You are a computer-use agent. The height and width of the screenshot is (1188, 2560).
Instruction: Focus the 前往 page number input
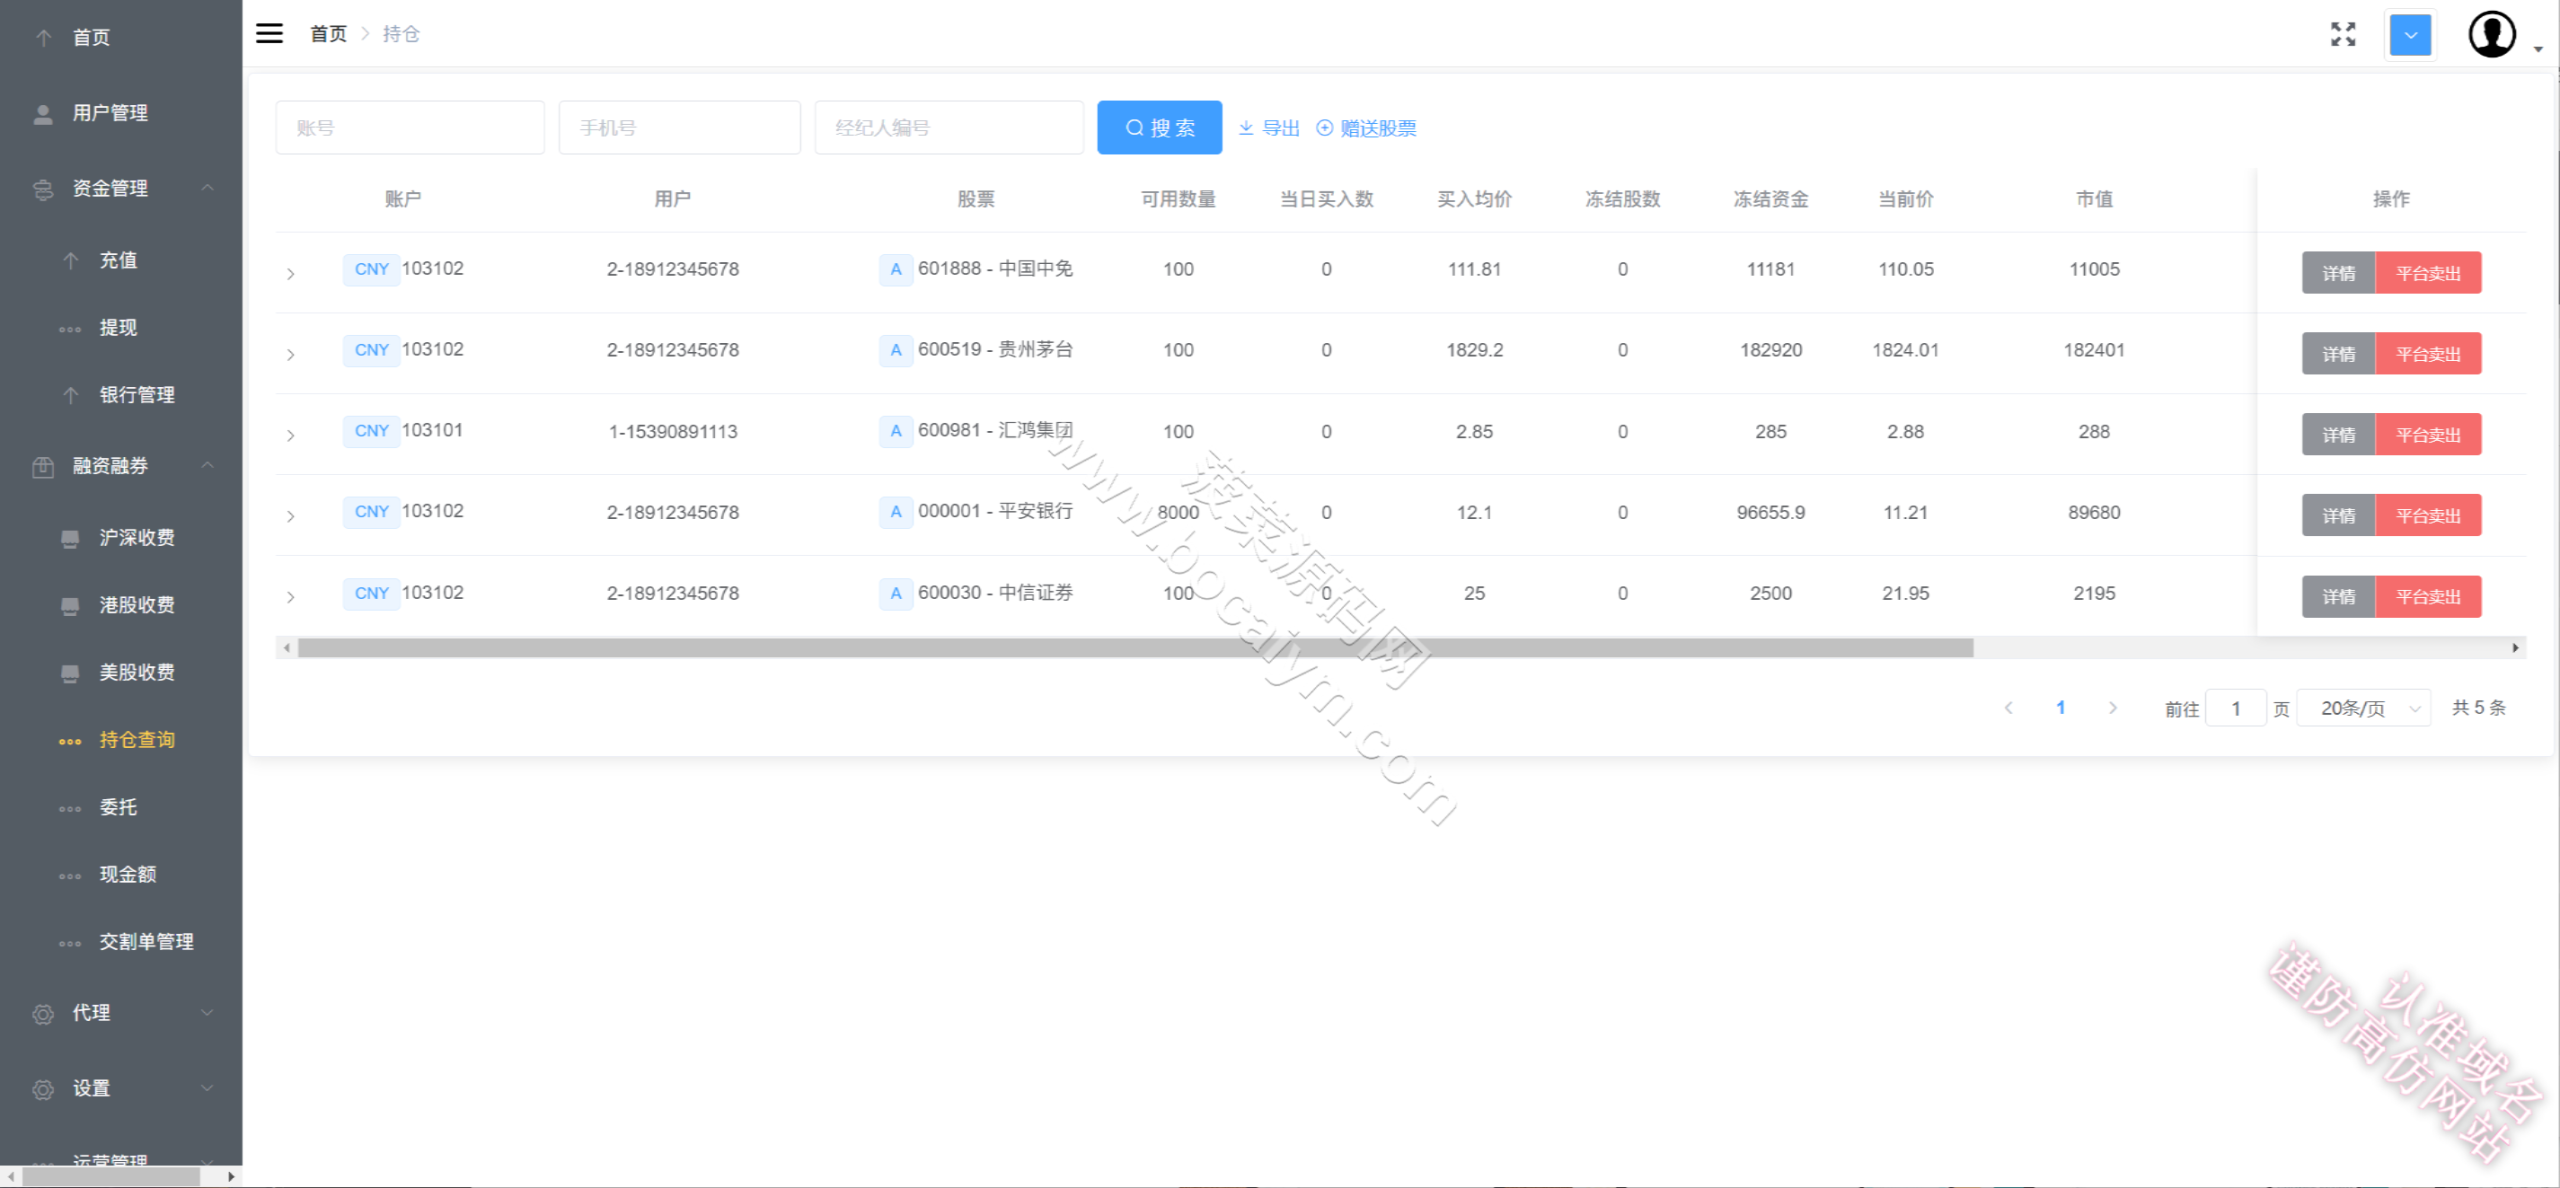pyautogui.click(x=2235, y=709)
